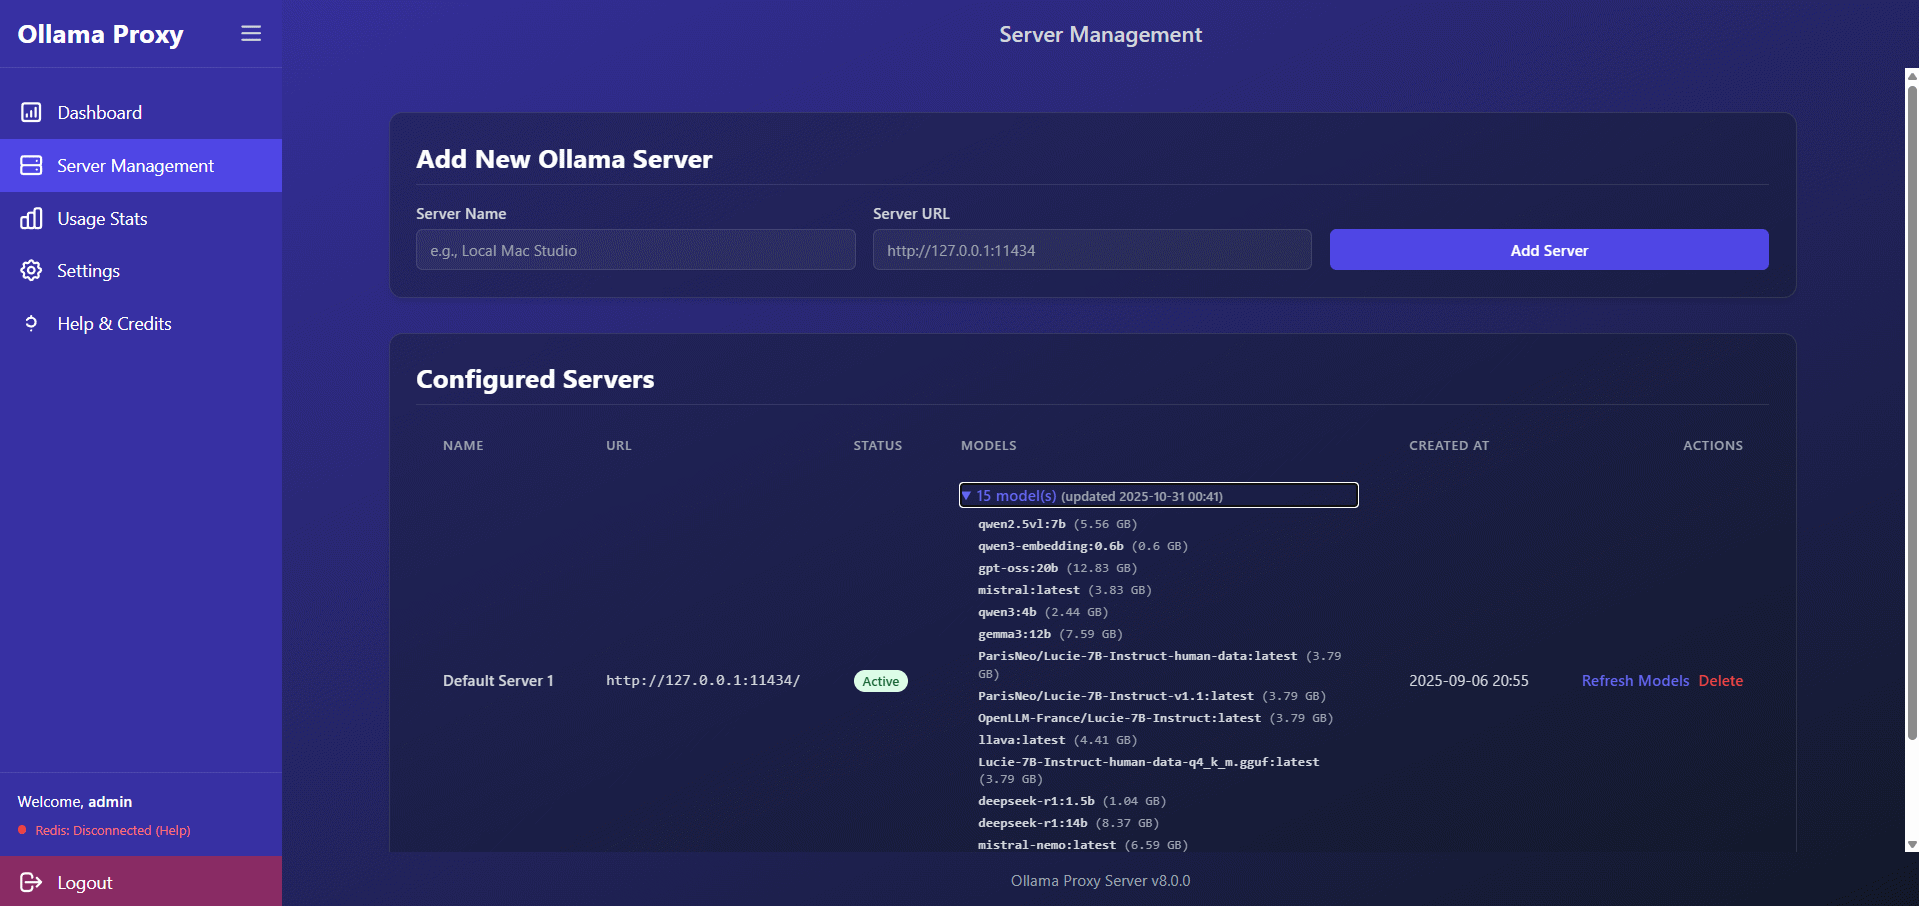The width and height of the screenshot is (1919, 906).
Task: Click the Active status badge
Action: 880,681
